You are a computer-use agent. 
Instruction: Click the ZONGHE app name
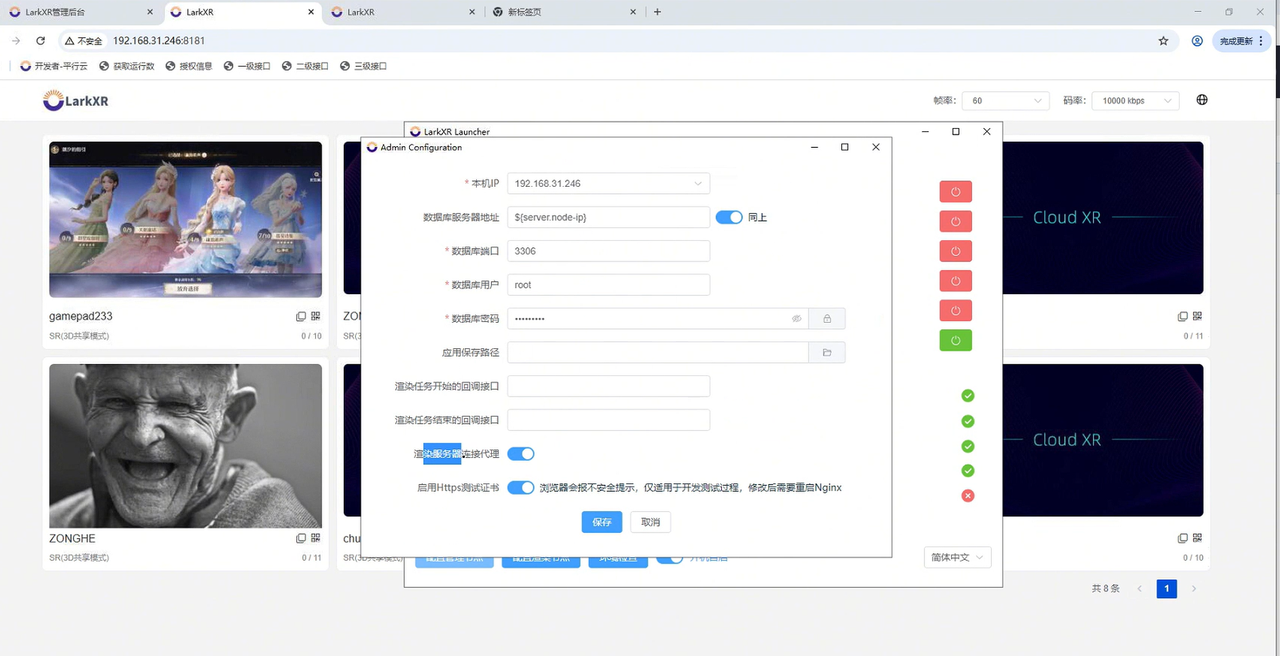click(72, 538)
